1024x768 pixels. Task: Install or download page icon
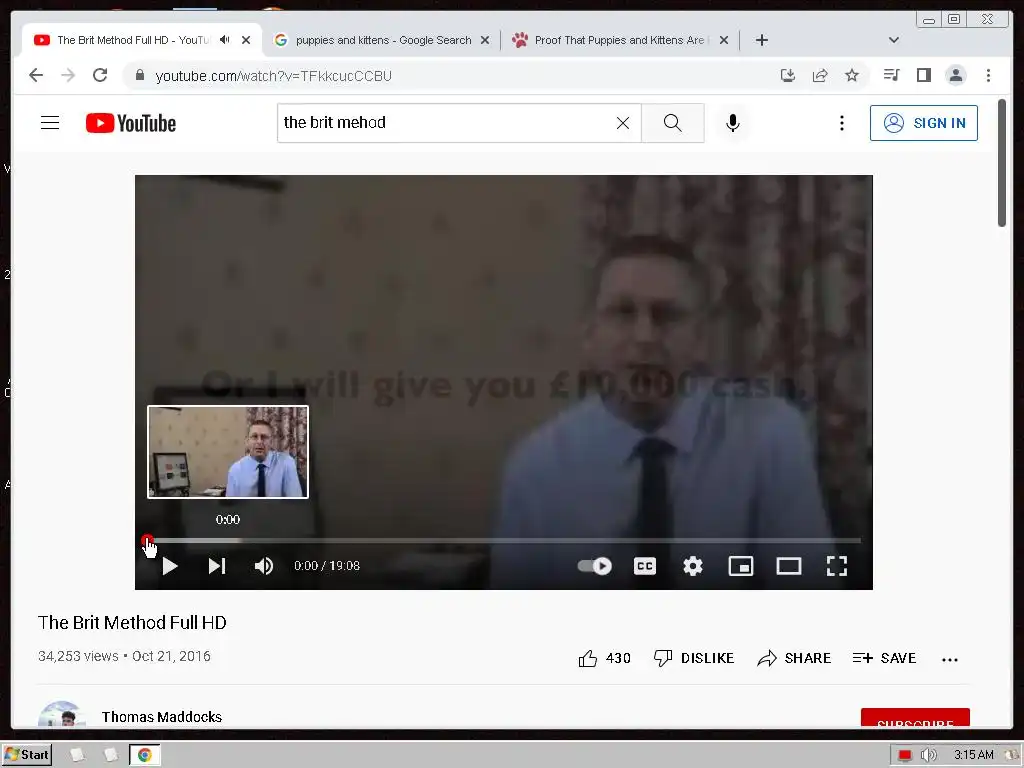point(788,75)
